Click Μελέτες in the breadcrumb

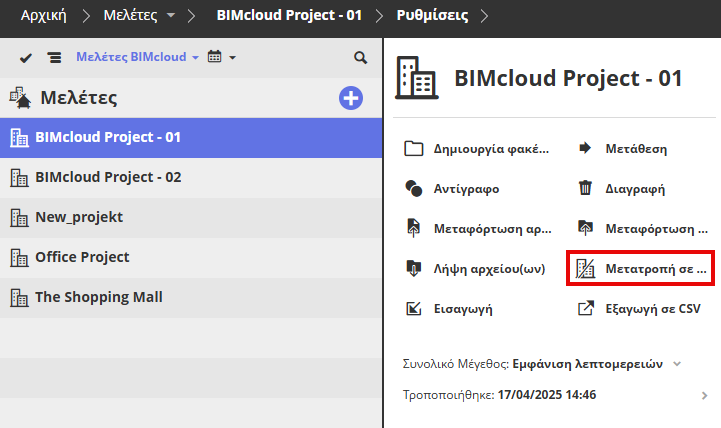click(x=130, y=15)
